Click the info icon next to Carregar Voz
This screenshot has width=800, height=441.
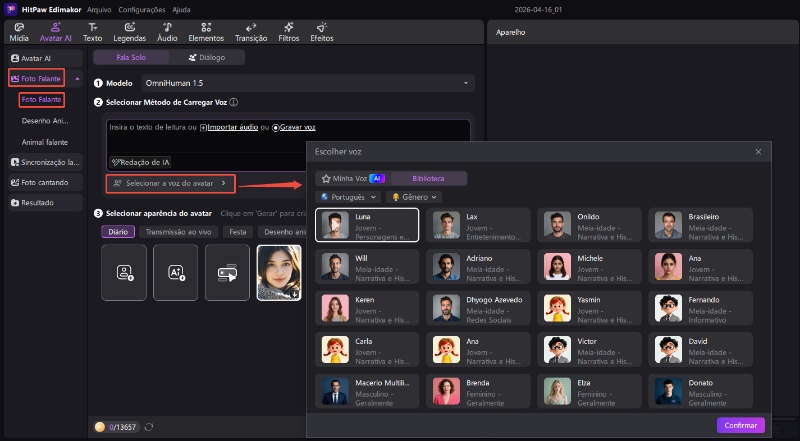(234, 102)
